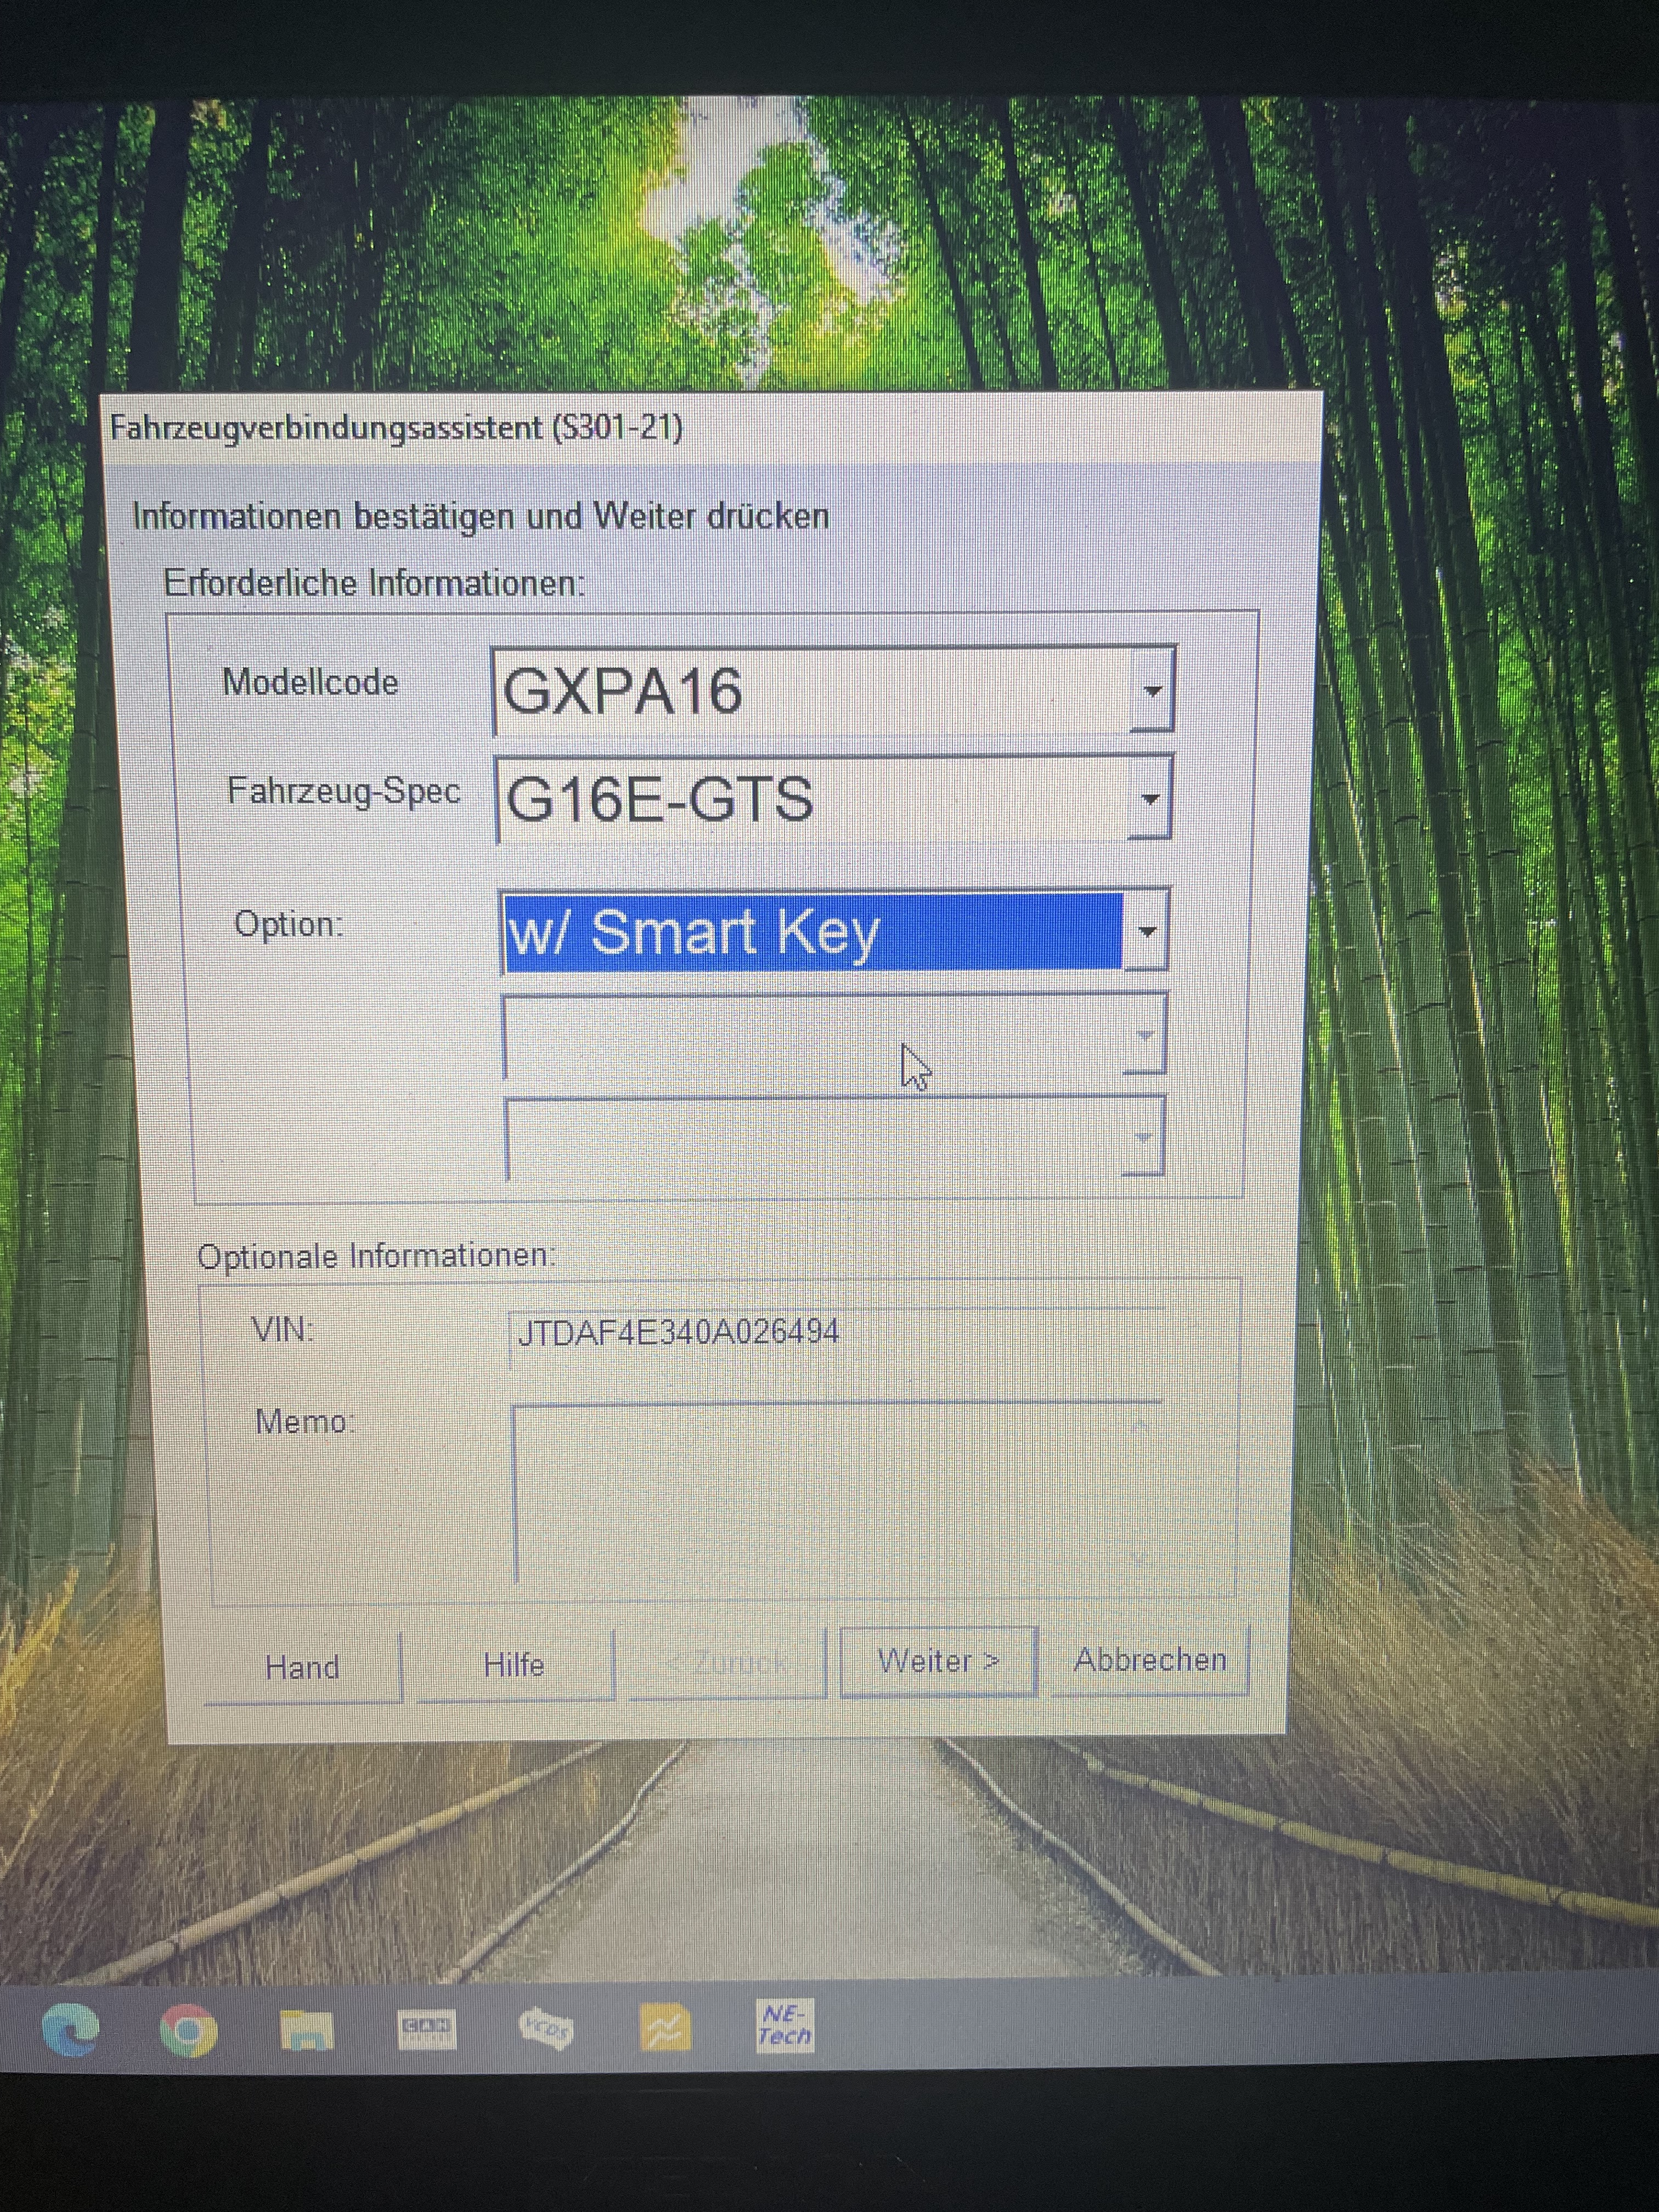Click the Option: label
1659x2212 pixels.
point(288,923)
